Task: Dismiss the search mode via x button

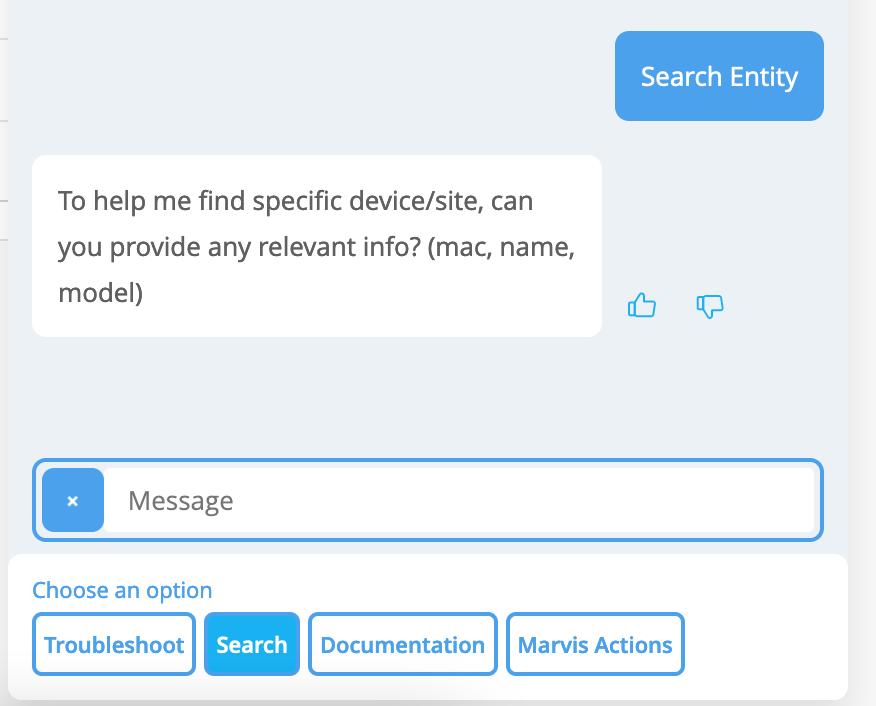Action: tap(73, 500)
